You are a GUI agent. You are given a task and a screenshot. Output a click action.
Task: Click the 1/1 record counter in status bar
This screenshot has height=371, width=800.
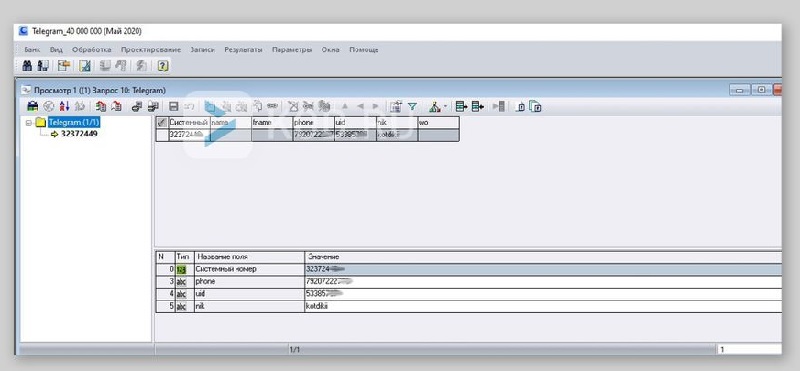[x=294, y=350]
